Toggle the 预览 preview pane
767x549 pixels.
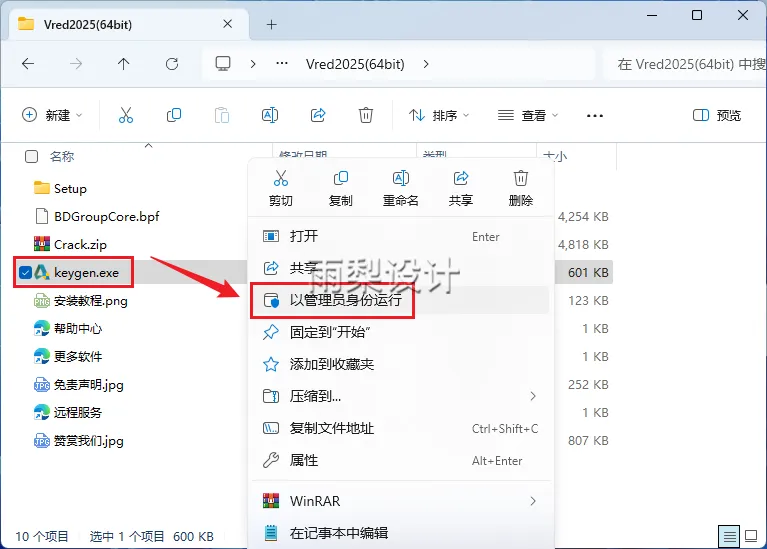[x=717, y=115]
